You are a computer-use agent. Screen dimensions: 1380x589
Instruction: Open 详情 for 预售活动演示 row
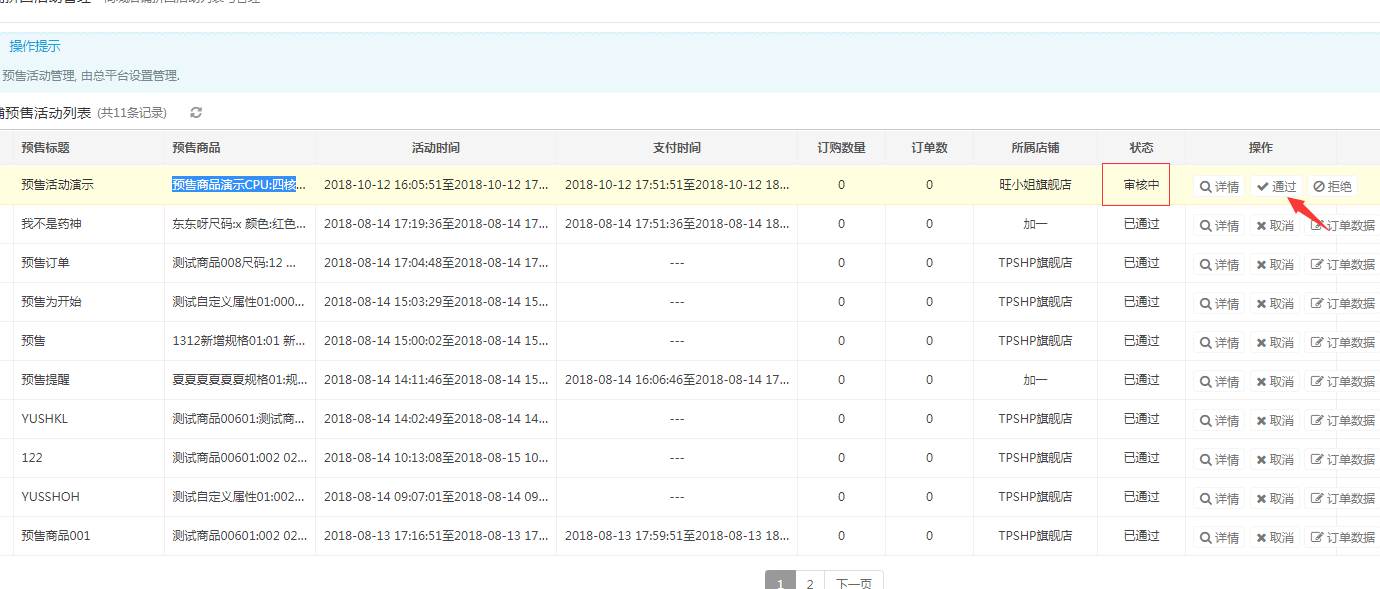[1219, 187]
